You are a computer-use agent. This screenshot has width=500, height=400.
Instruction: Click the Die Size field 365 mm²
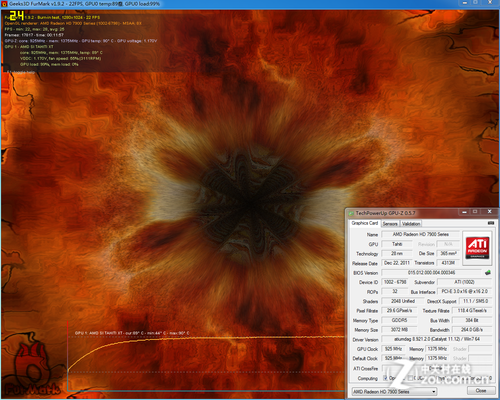pos(448,253)
